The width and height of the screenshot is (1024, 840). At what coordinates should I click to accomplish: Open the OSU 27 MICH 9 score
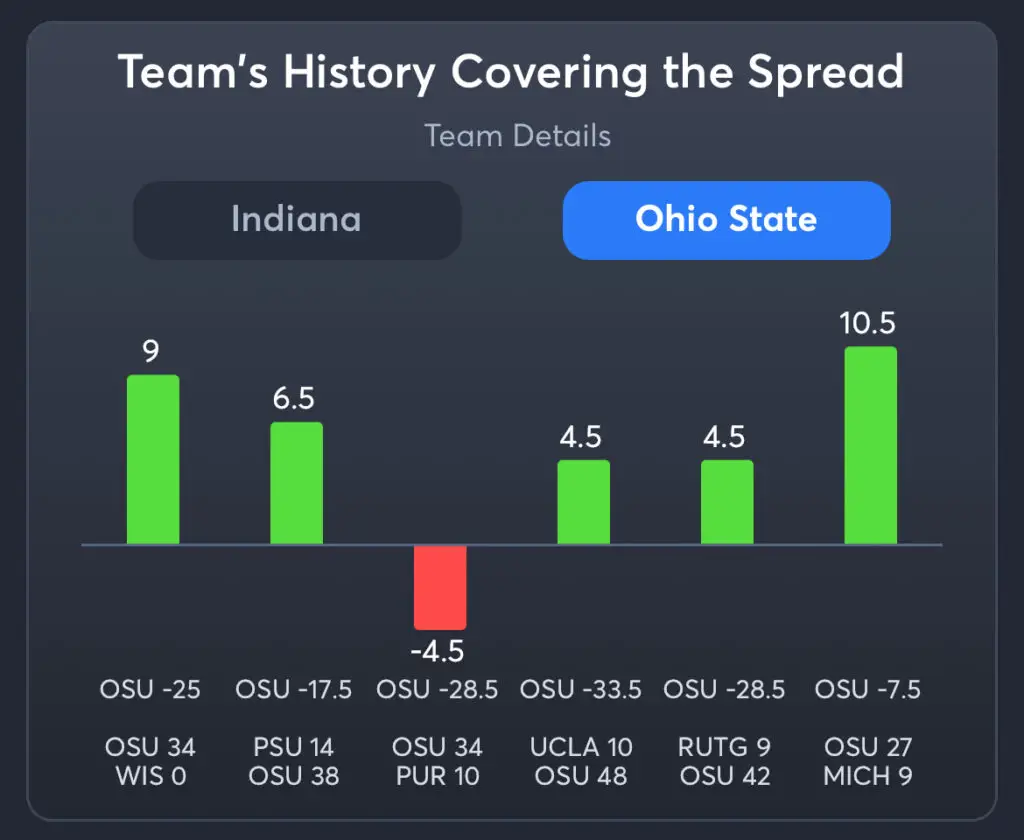click(x=868, y=761)
